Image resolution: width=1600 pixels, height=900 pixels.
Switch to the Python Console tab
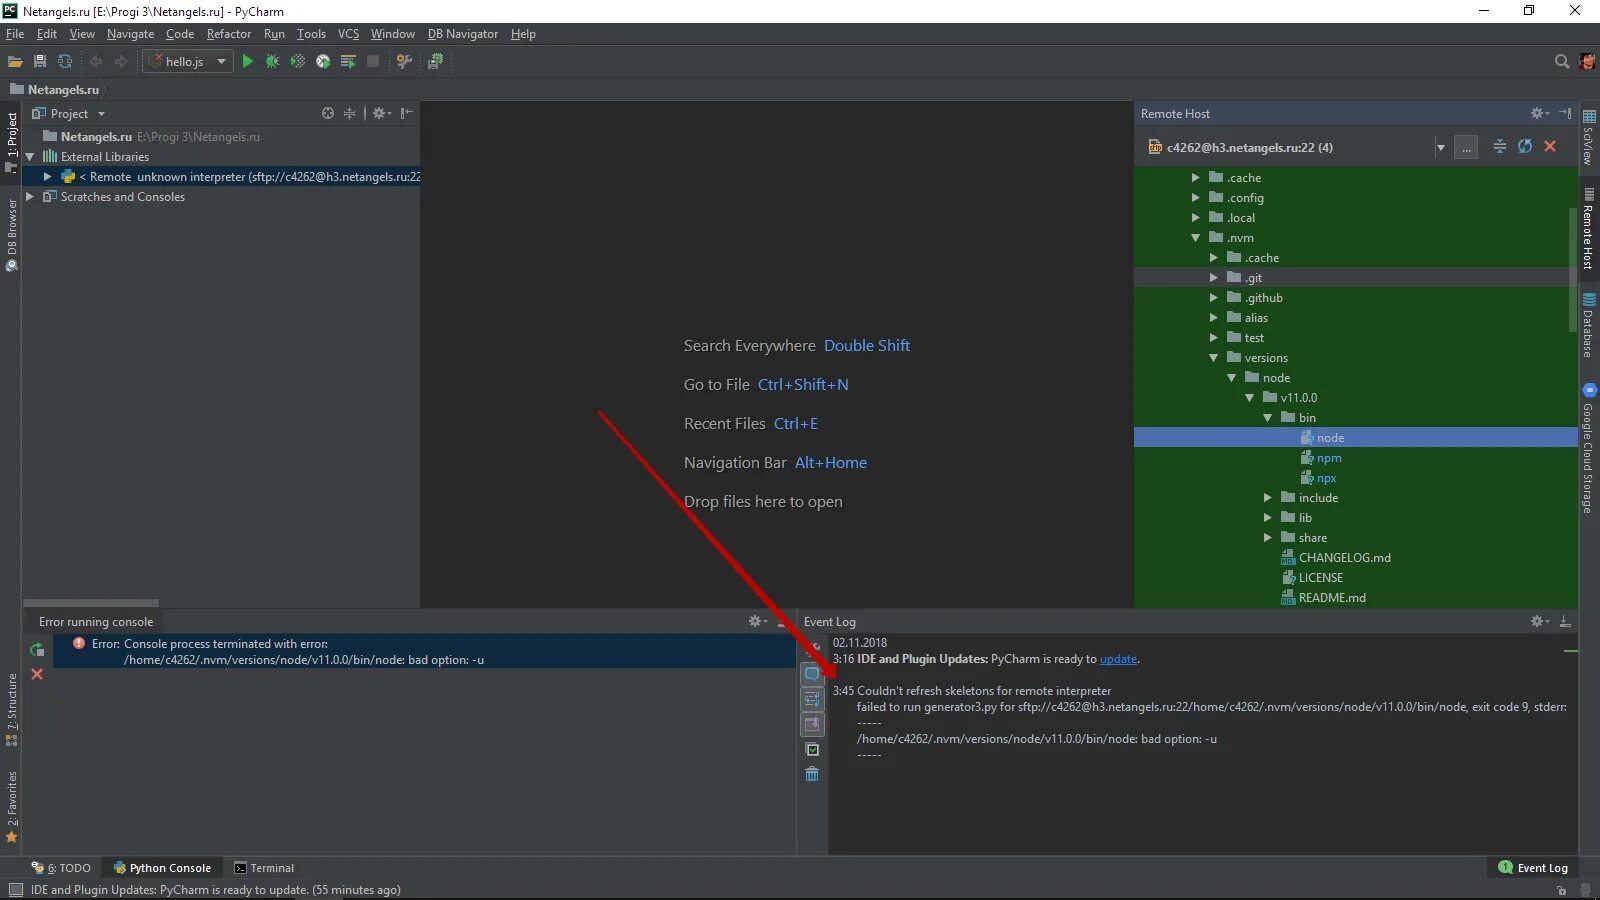(x=162, y=868)
